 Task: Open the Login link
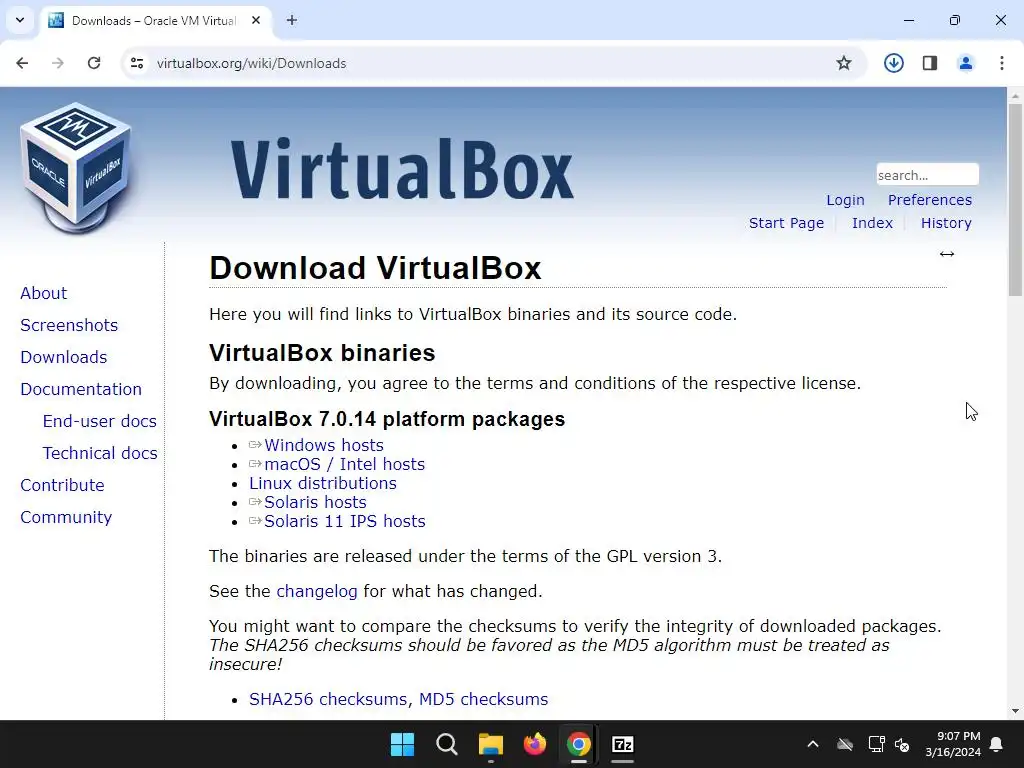point(845,200)
